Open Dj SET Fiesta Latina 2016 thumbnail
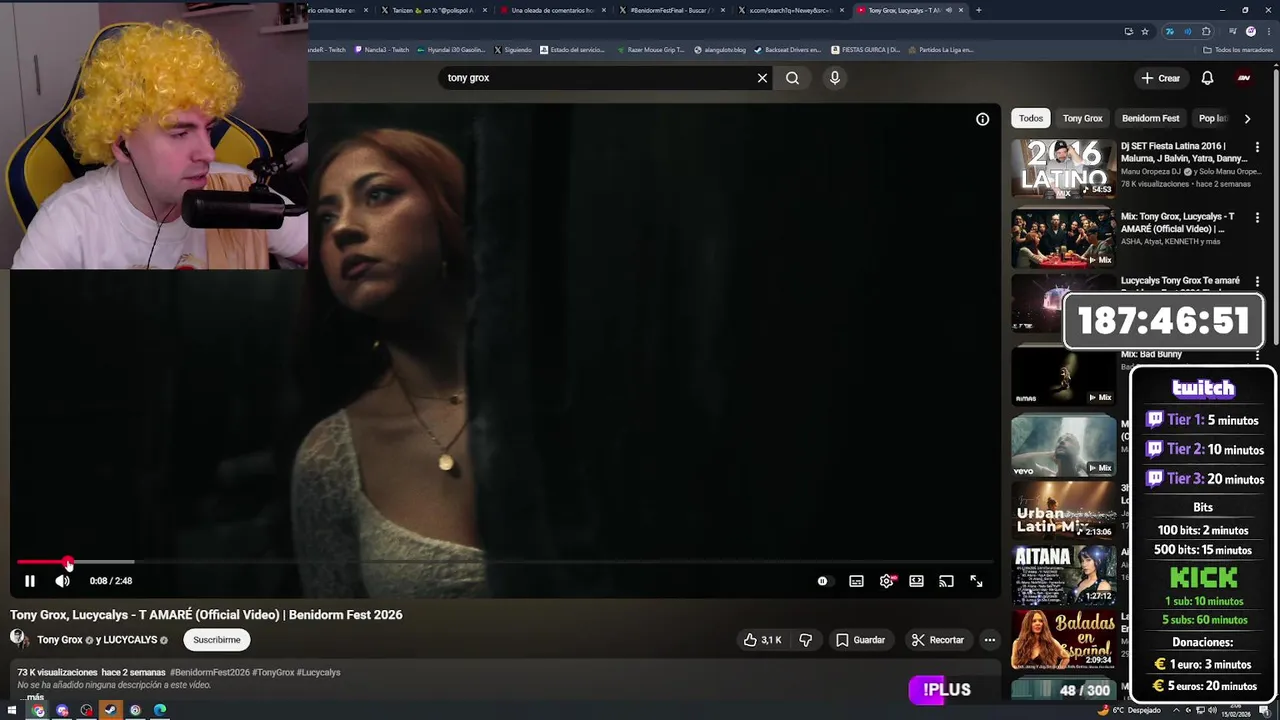This screenshot has width=1280, height=720. pyautogui.click(x=1063, y=168)
